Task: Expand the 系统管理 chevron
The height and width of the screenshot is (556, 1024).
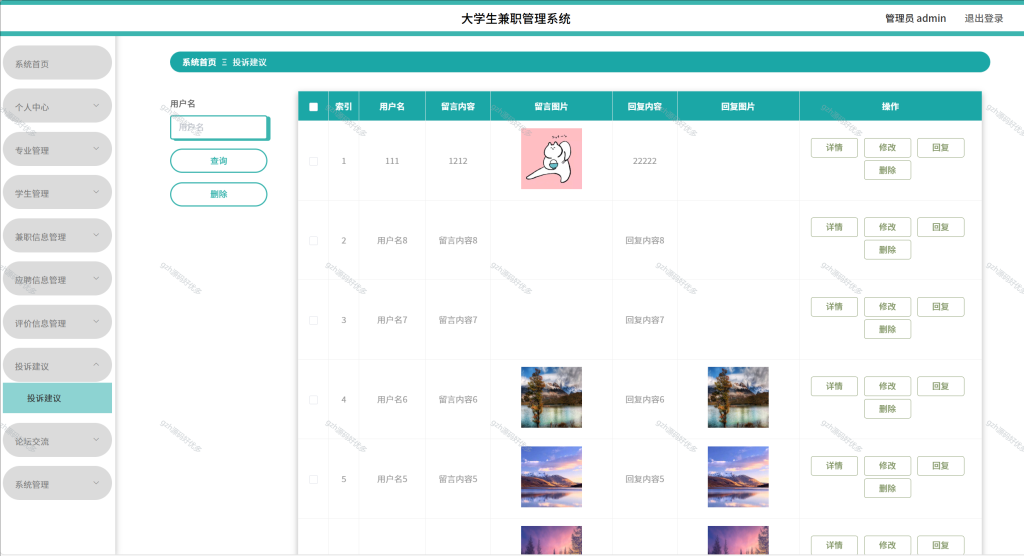Action: 96,483
